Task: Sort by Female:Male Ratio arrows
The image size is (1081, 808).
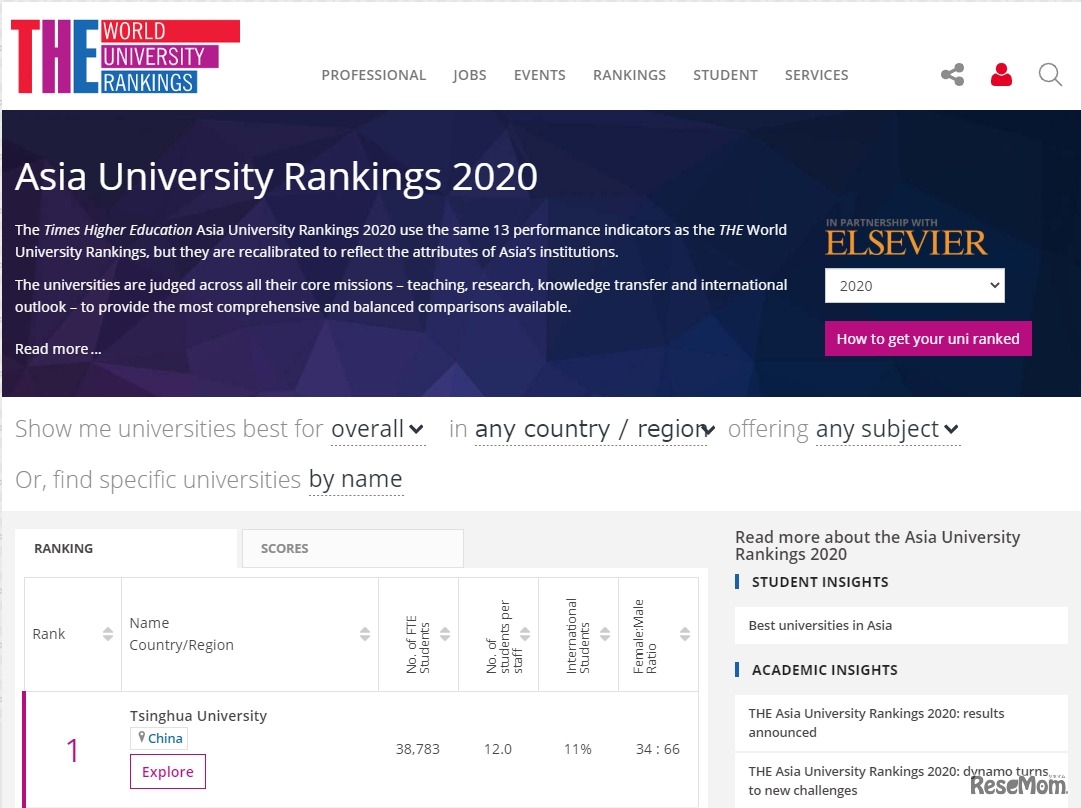Action: (685, 634)
